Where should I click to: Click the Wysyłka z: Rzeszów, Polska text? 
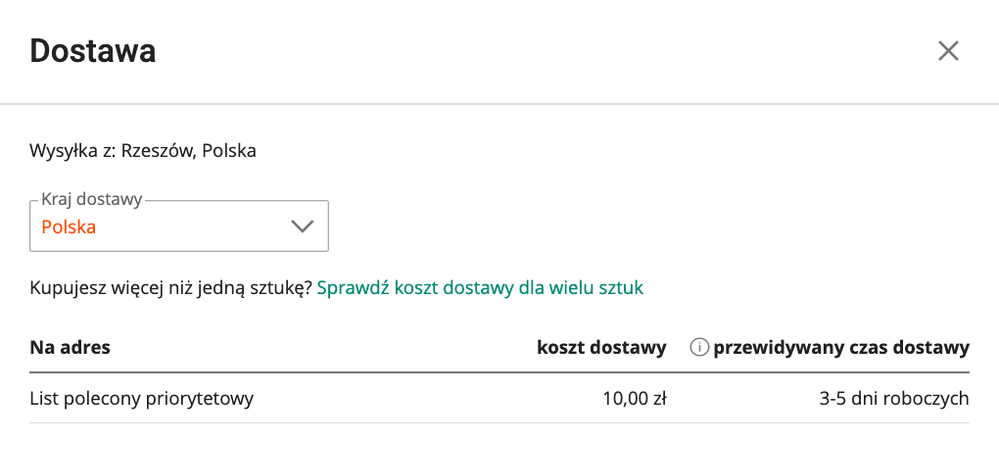coord(143,152)
